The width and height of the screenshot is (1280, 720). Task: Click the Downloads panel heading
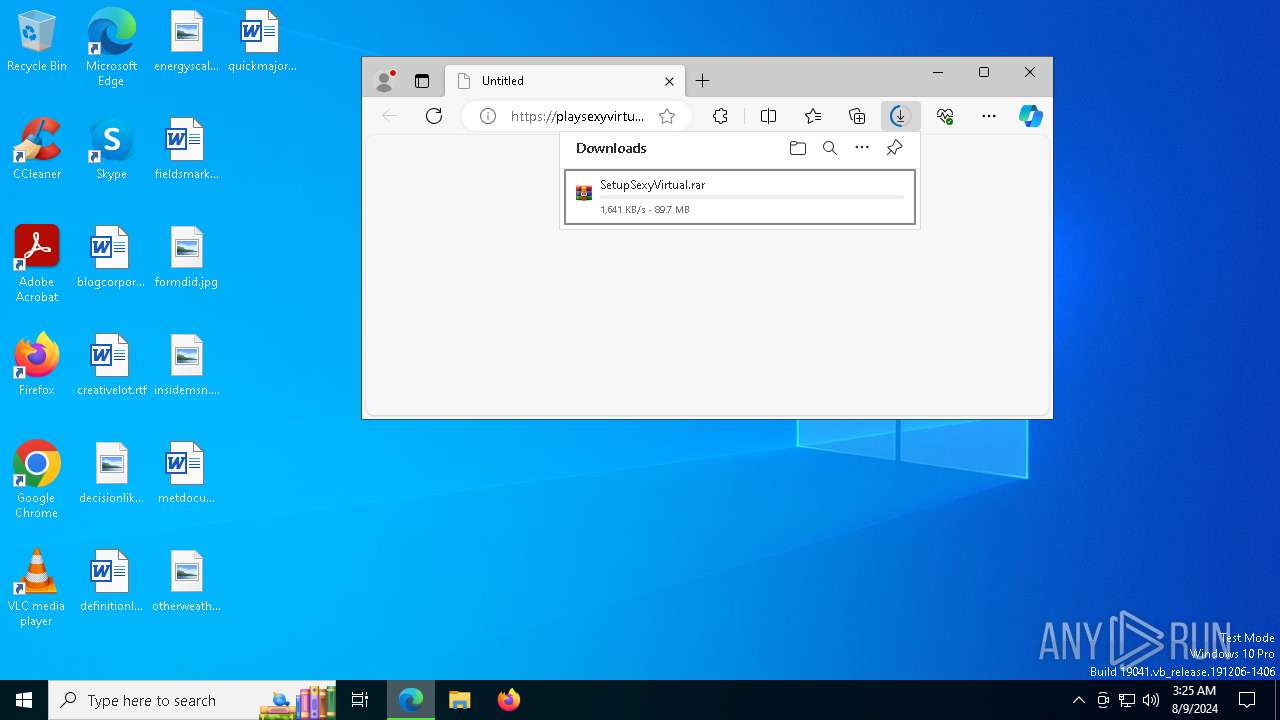point(611,148)
